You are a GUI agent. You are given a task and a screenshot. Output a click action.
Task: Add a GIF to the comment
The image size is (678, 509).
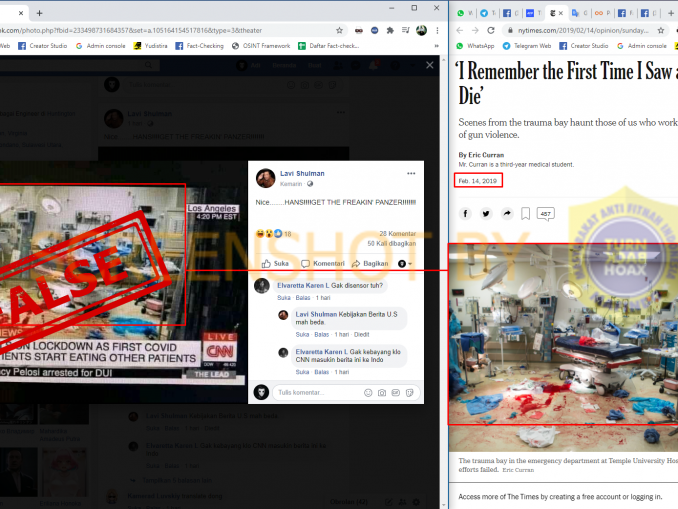(396, 393)
